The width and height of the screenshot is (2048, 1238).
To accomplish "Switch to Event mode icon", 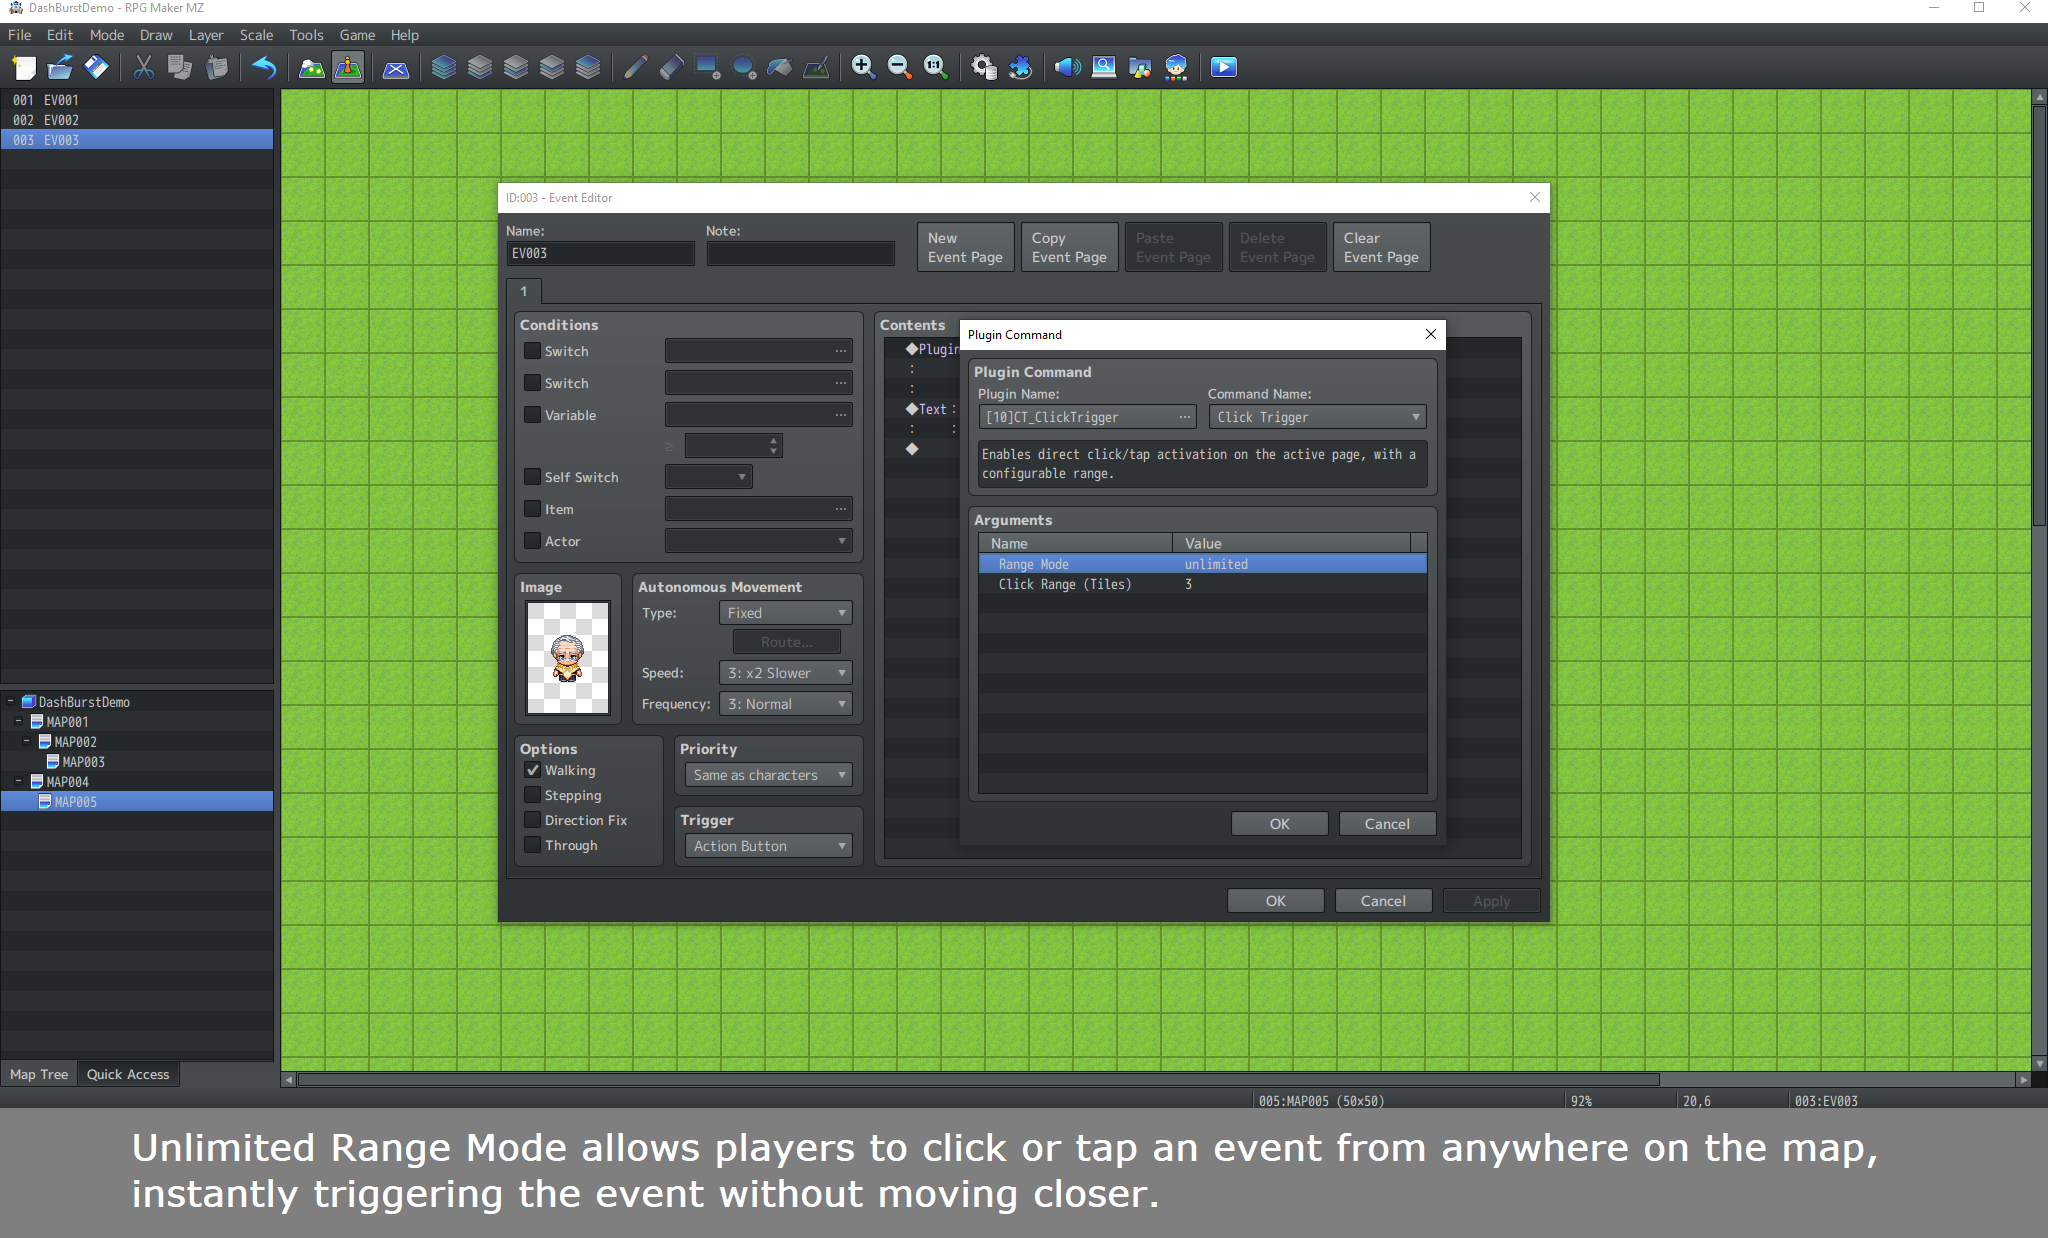I will (348, 67).
